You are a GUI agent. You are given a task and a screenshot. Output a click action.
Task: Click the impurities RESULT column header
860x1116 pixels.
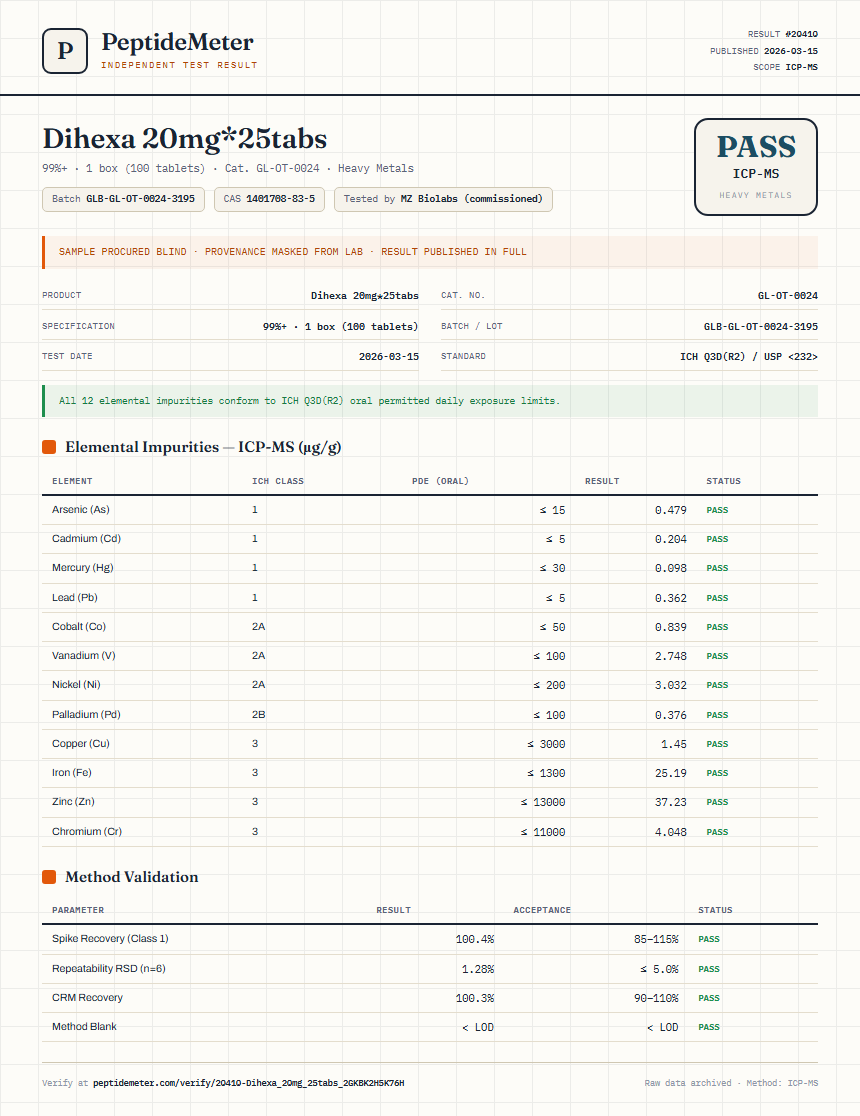coord(602,481)
